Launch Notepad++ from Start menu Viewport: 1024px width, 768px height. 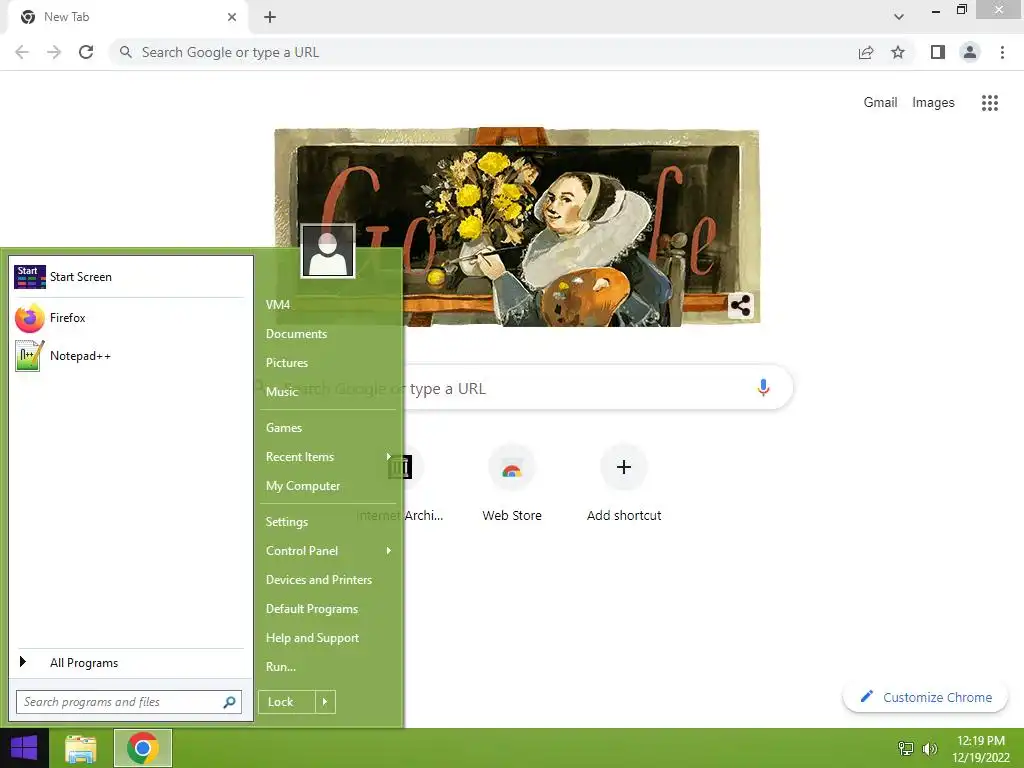[x=131, y=356]
